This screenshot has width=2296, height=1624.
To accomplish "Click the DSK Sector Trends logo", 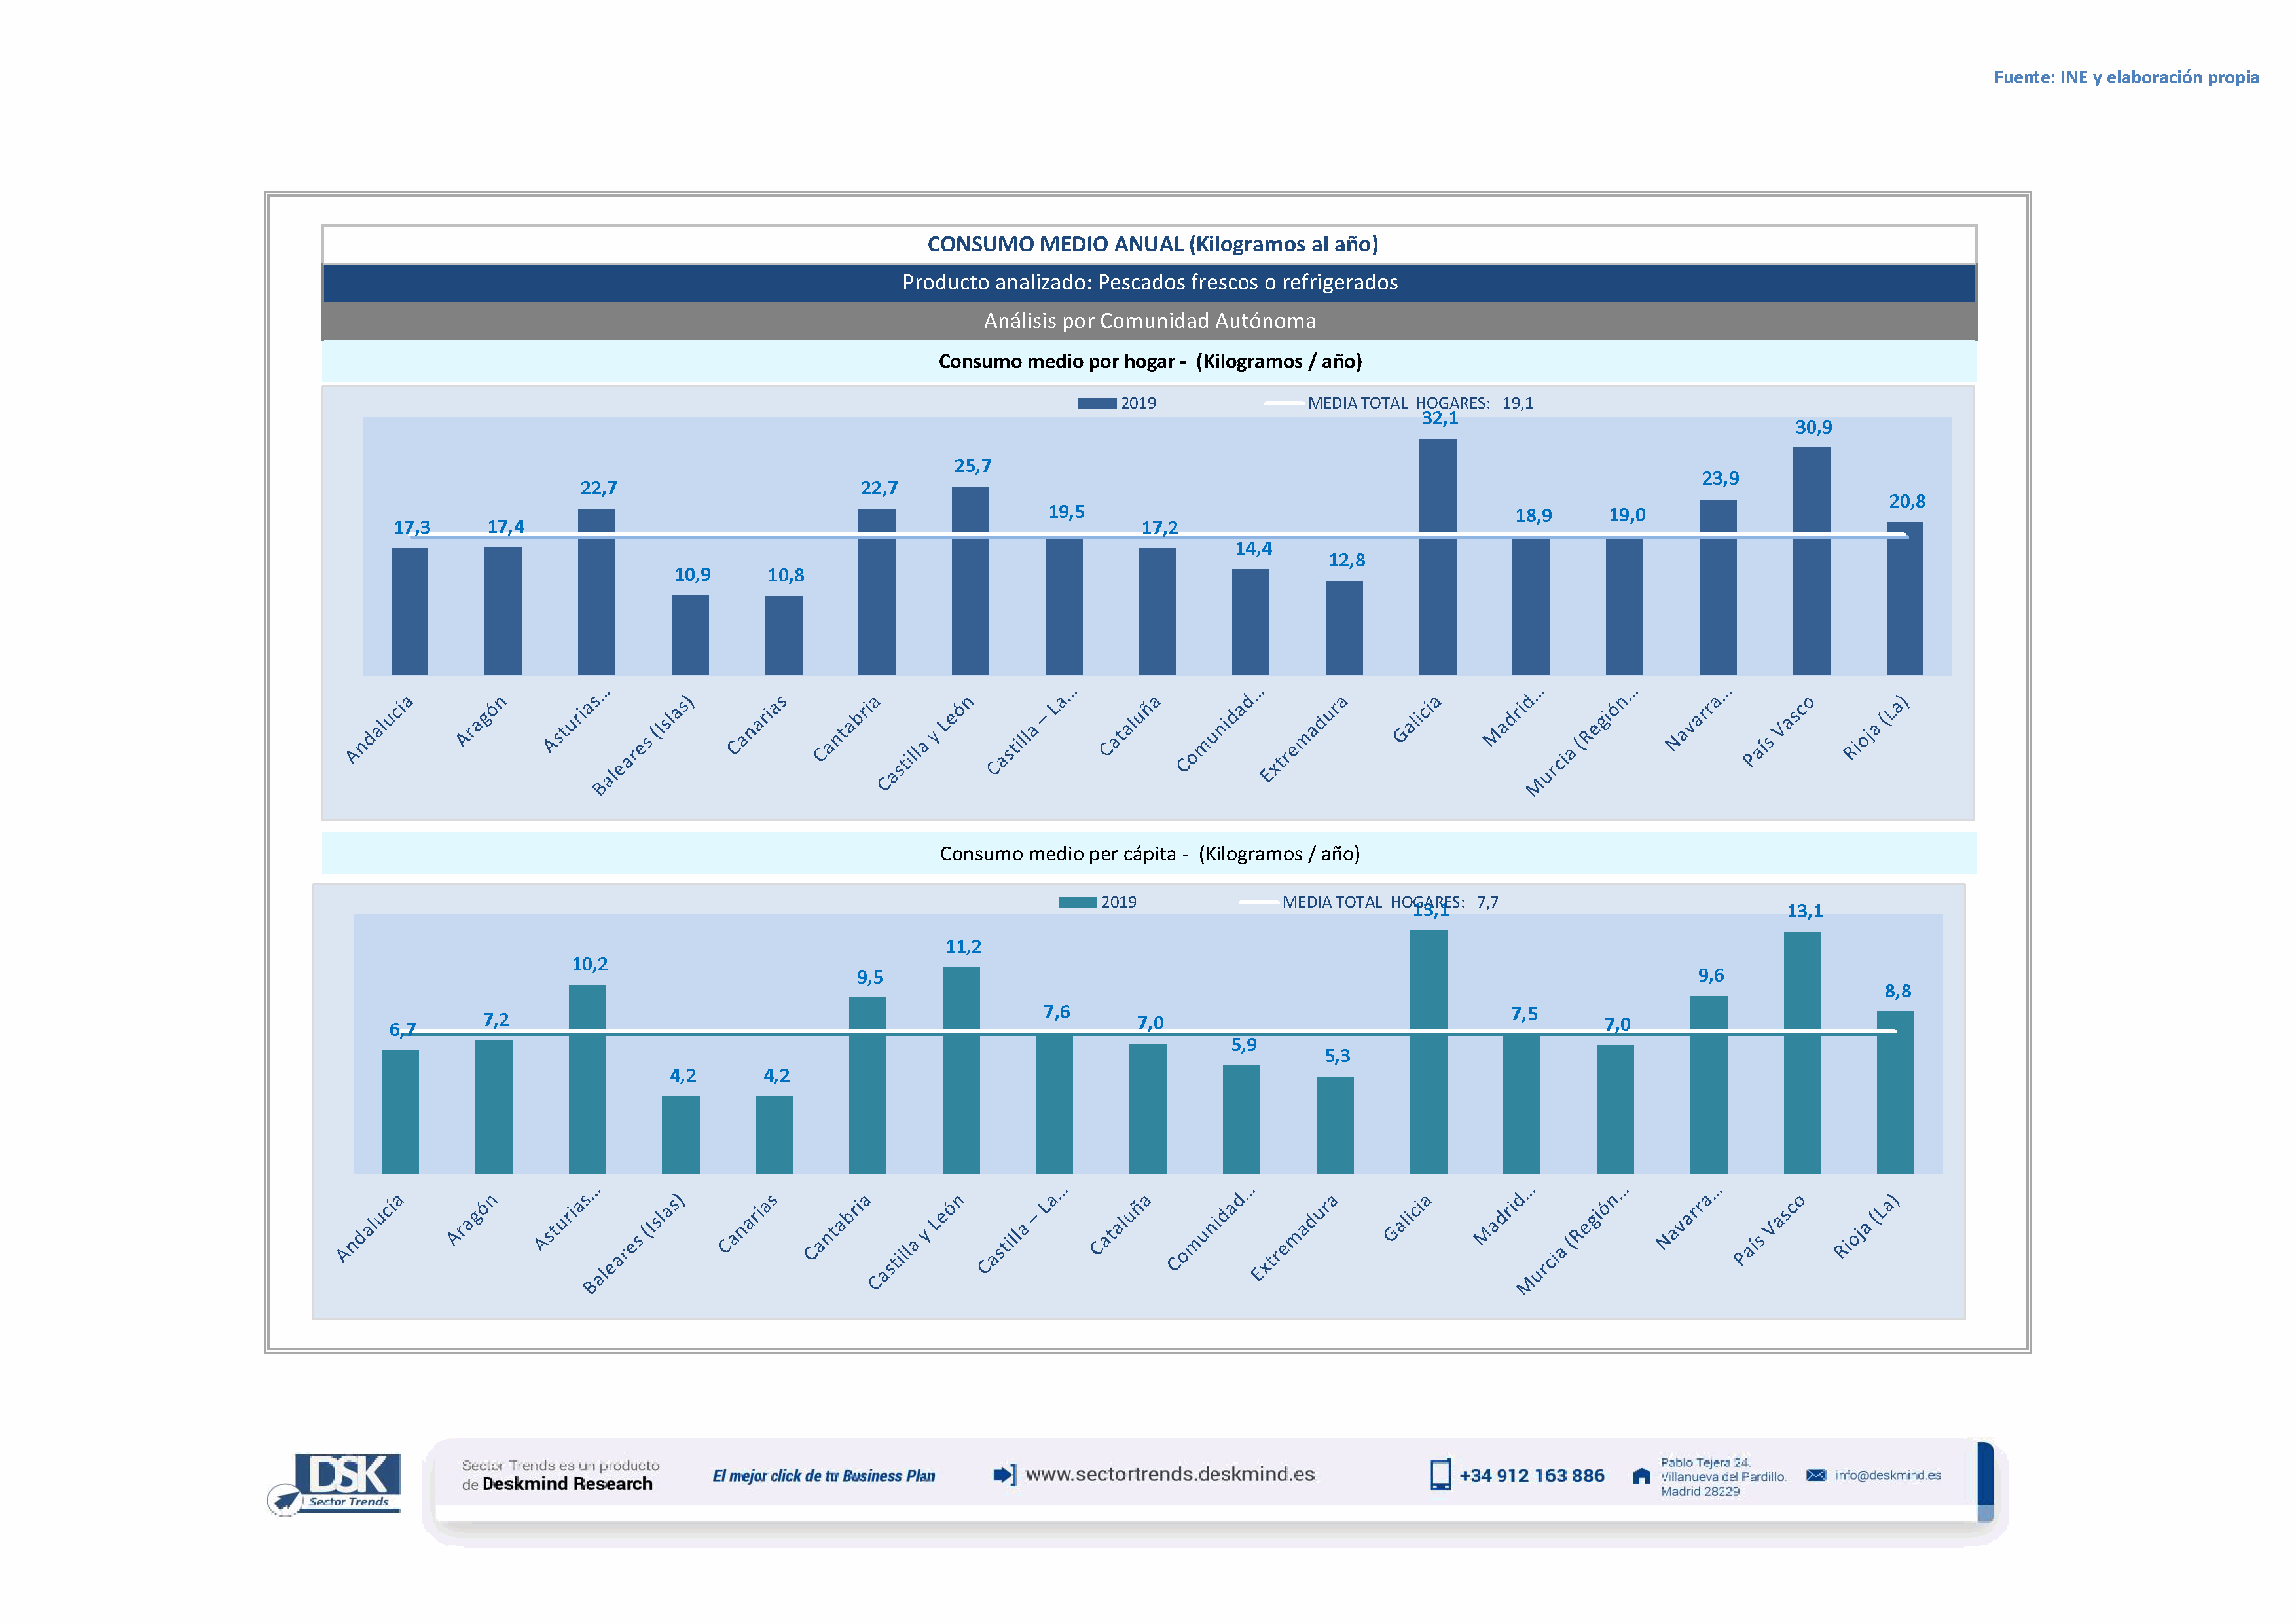I will (x=347, y=1479).
